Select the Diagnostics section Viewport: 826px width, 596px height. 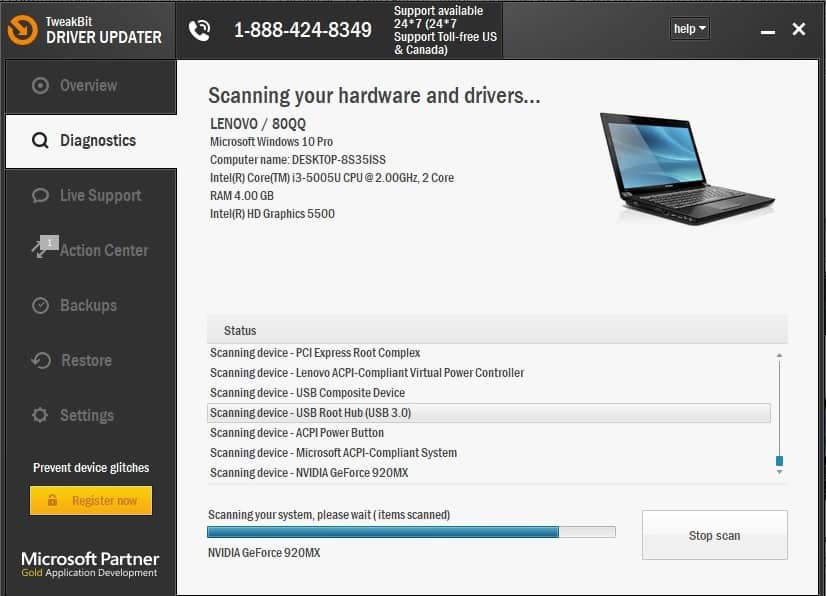click(91, 141)
